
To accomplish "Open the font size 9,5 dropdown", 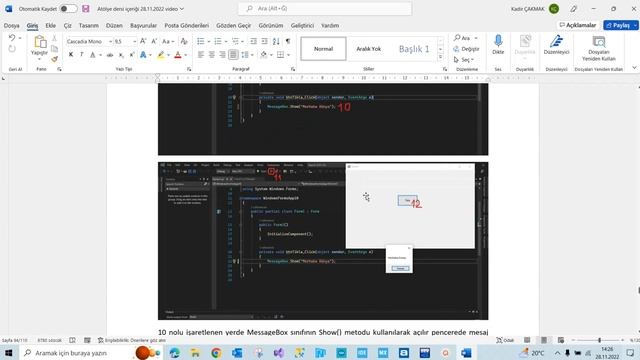I will pos(134,42).
